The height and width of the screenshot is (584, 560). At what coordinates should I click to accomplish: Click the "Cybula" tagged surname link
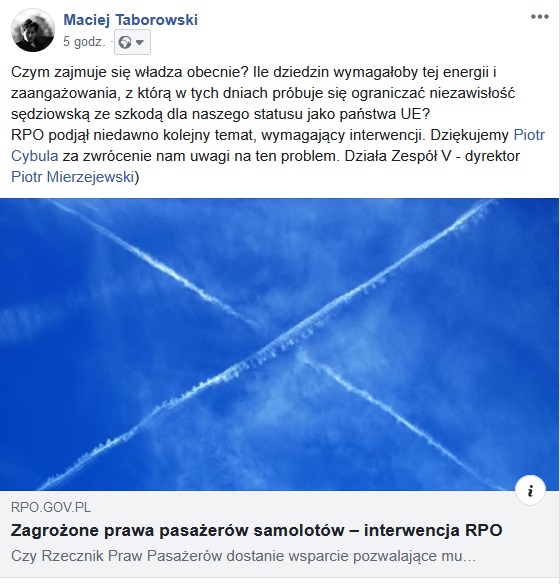coord(35,156)
